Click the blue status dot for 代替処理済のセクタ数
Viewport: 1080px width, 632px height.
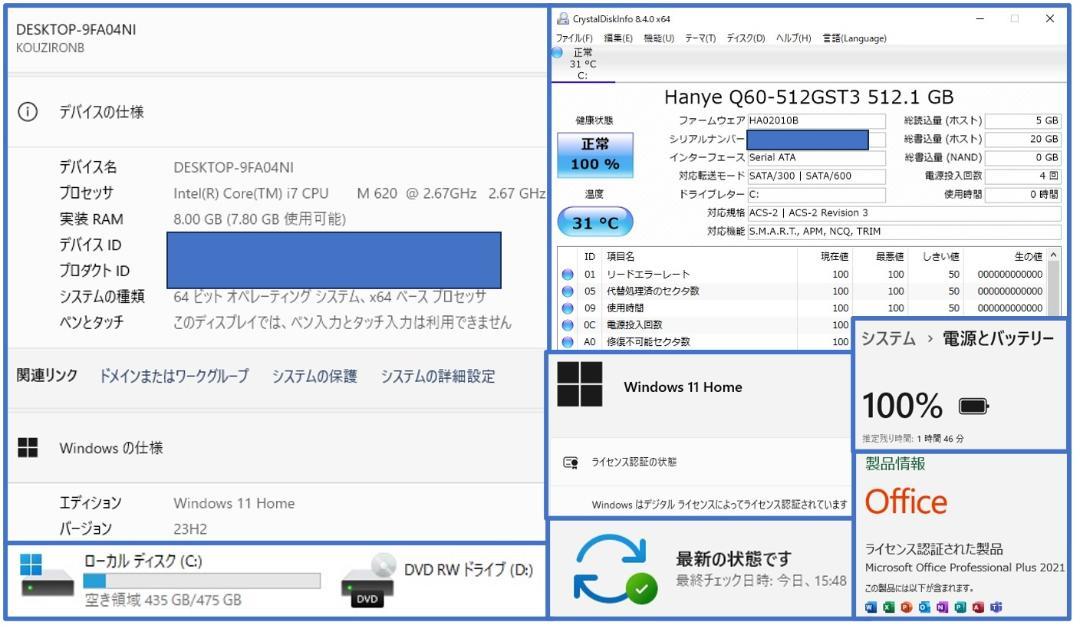coord(568,291)
